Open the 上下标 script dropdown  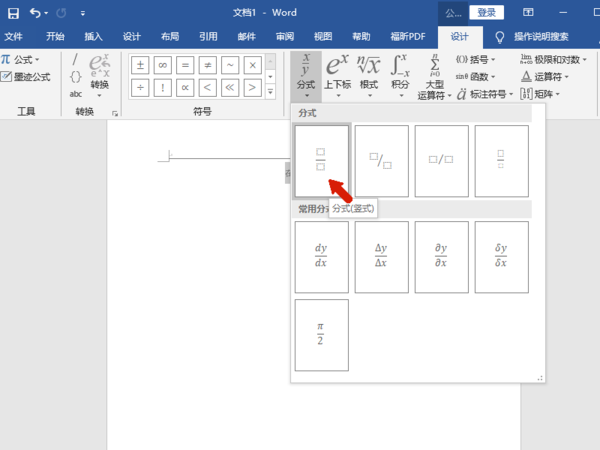coord(338,76)
